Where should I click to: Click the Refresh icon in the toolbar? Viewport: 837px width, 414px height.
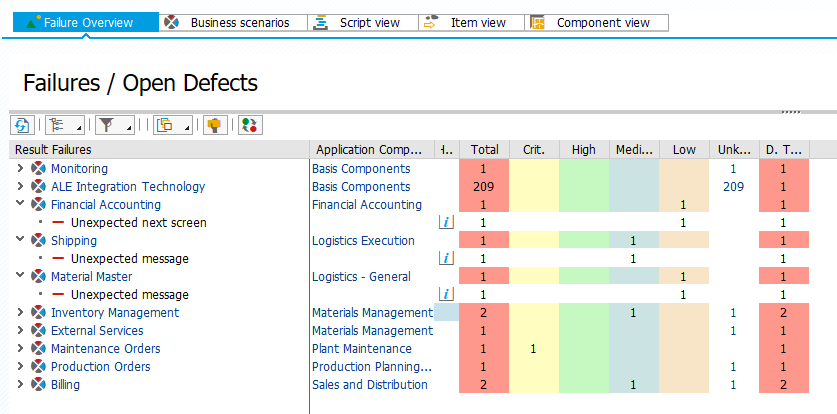point(22,125)
